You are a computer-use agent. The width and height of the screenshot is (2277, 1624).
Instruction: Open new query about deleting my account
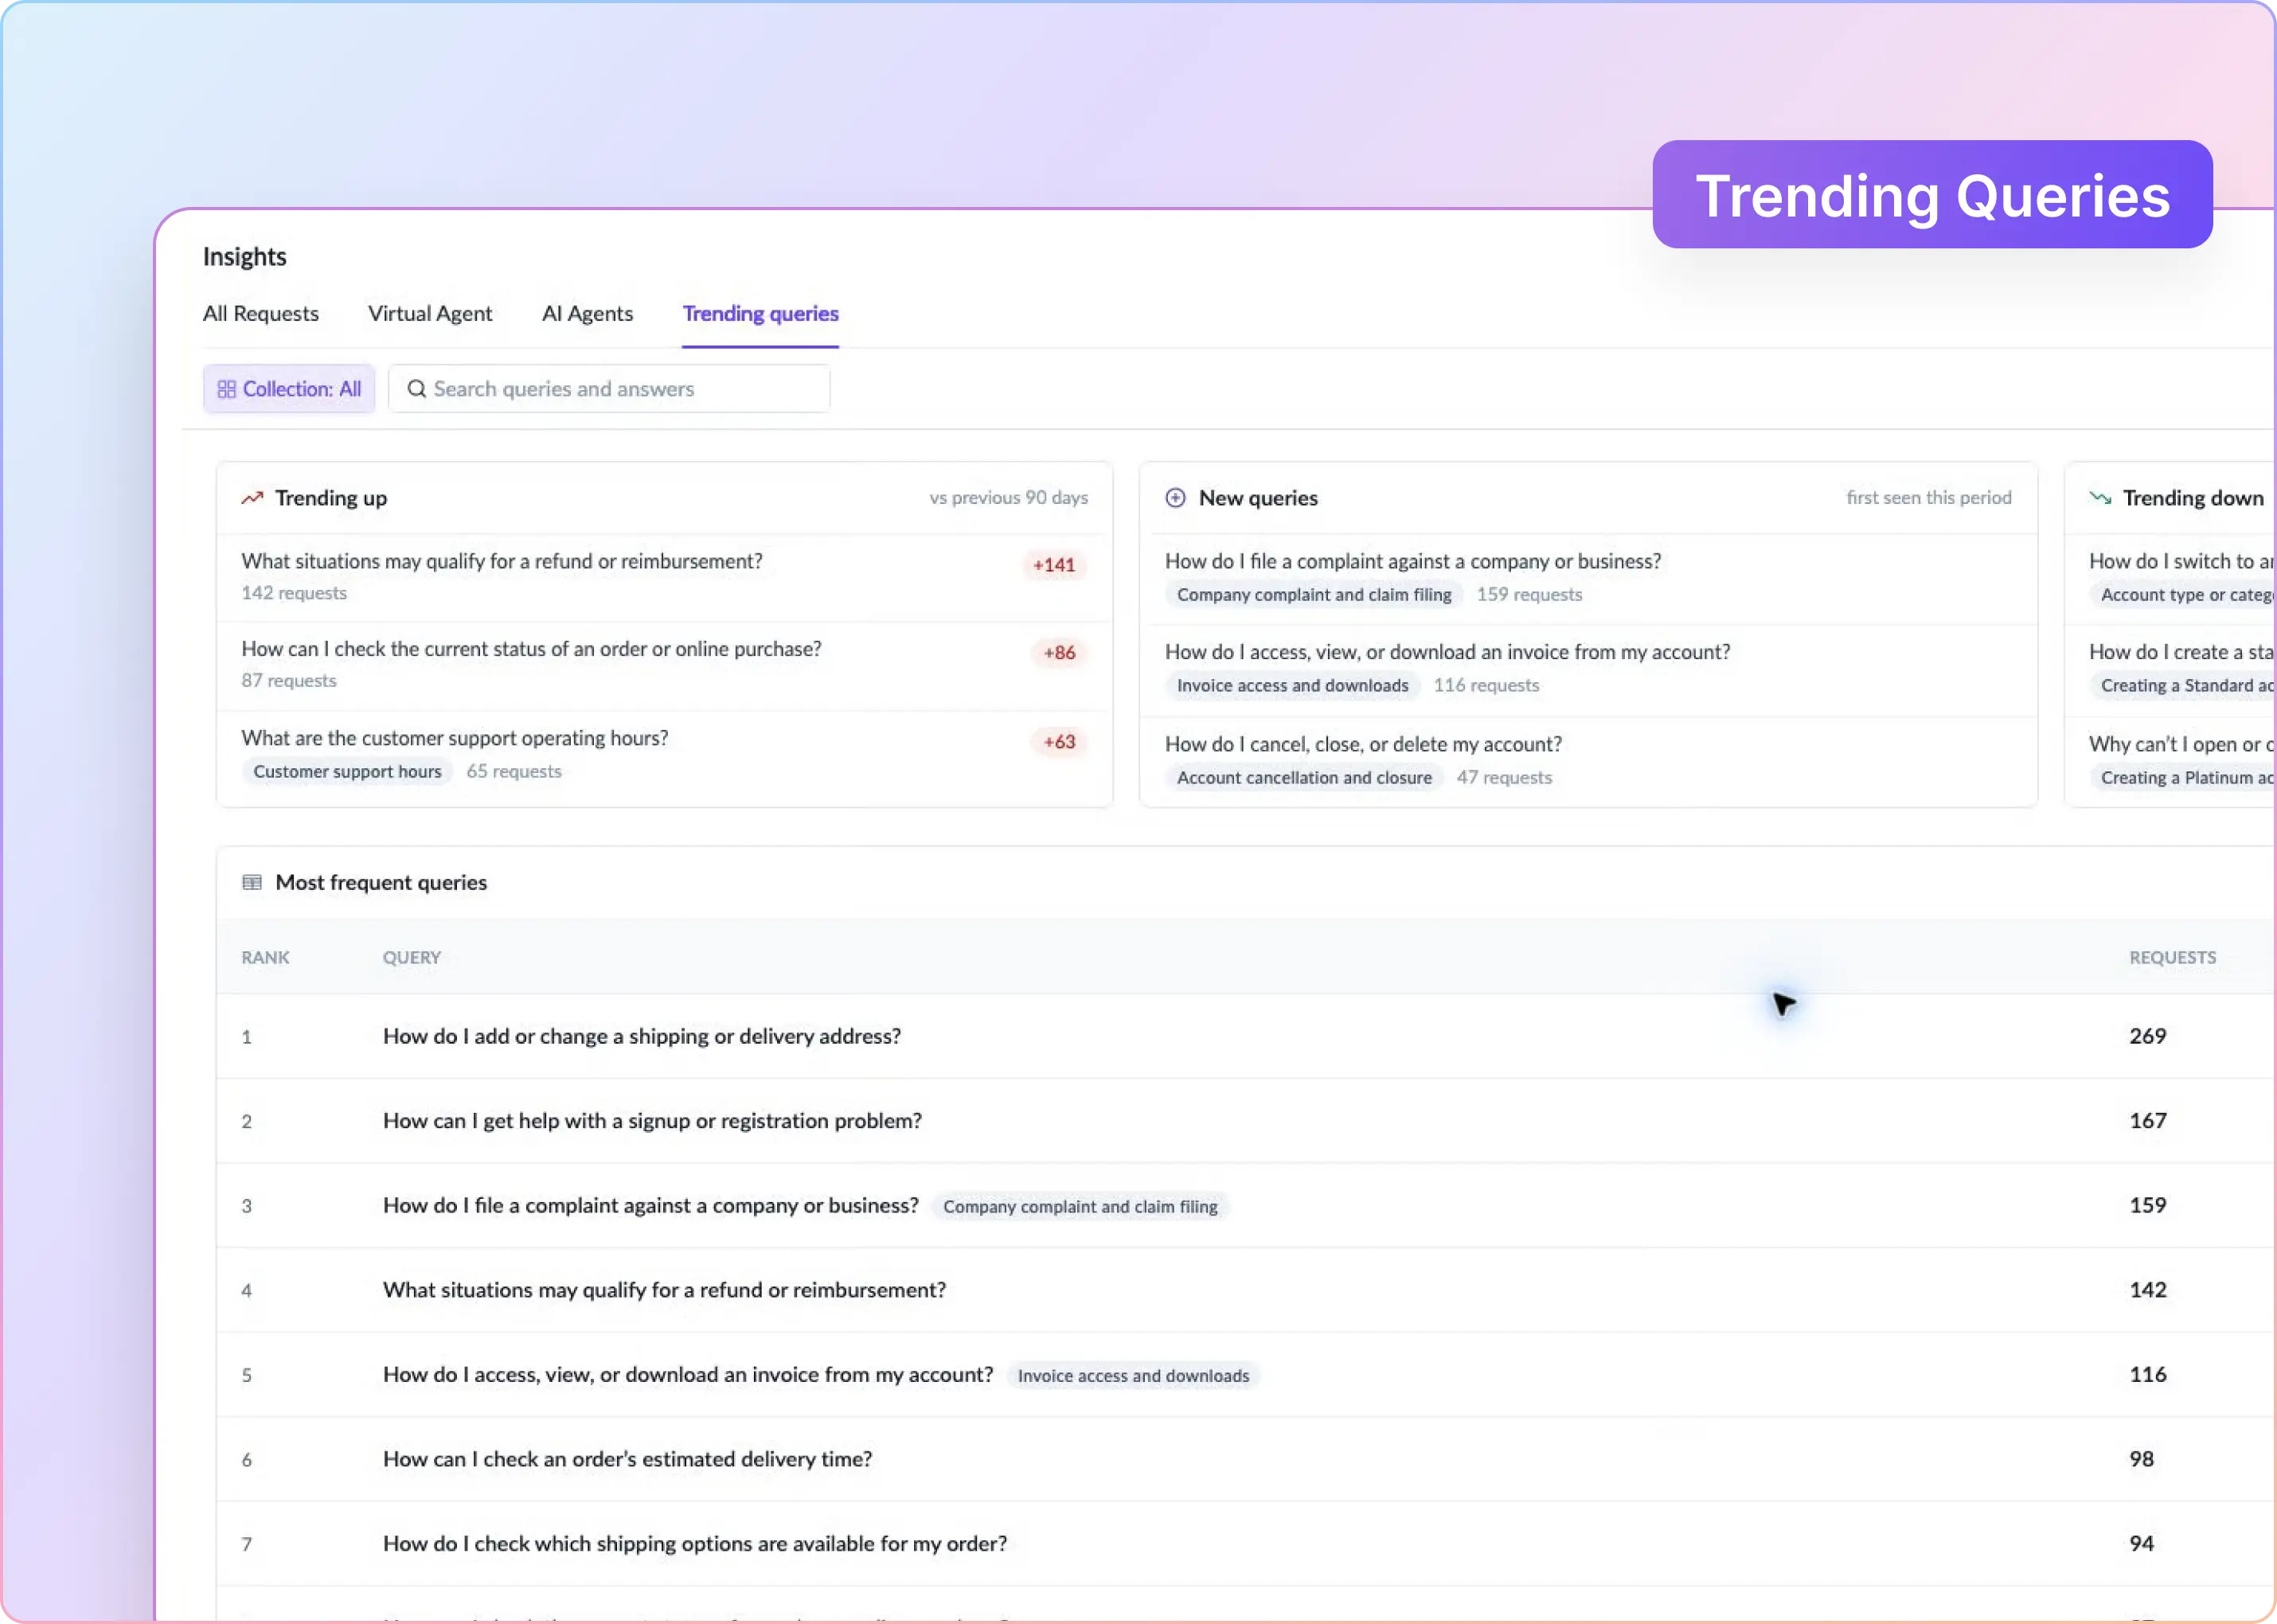(1363, 744)
